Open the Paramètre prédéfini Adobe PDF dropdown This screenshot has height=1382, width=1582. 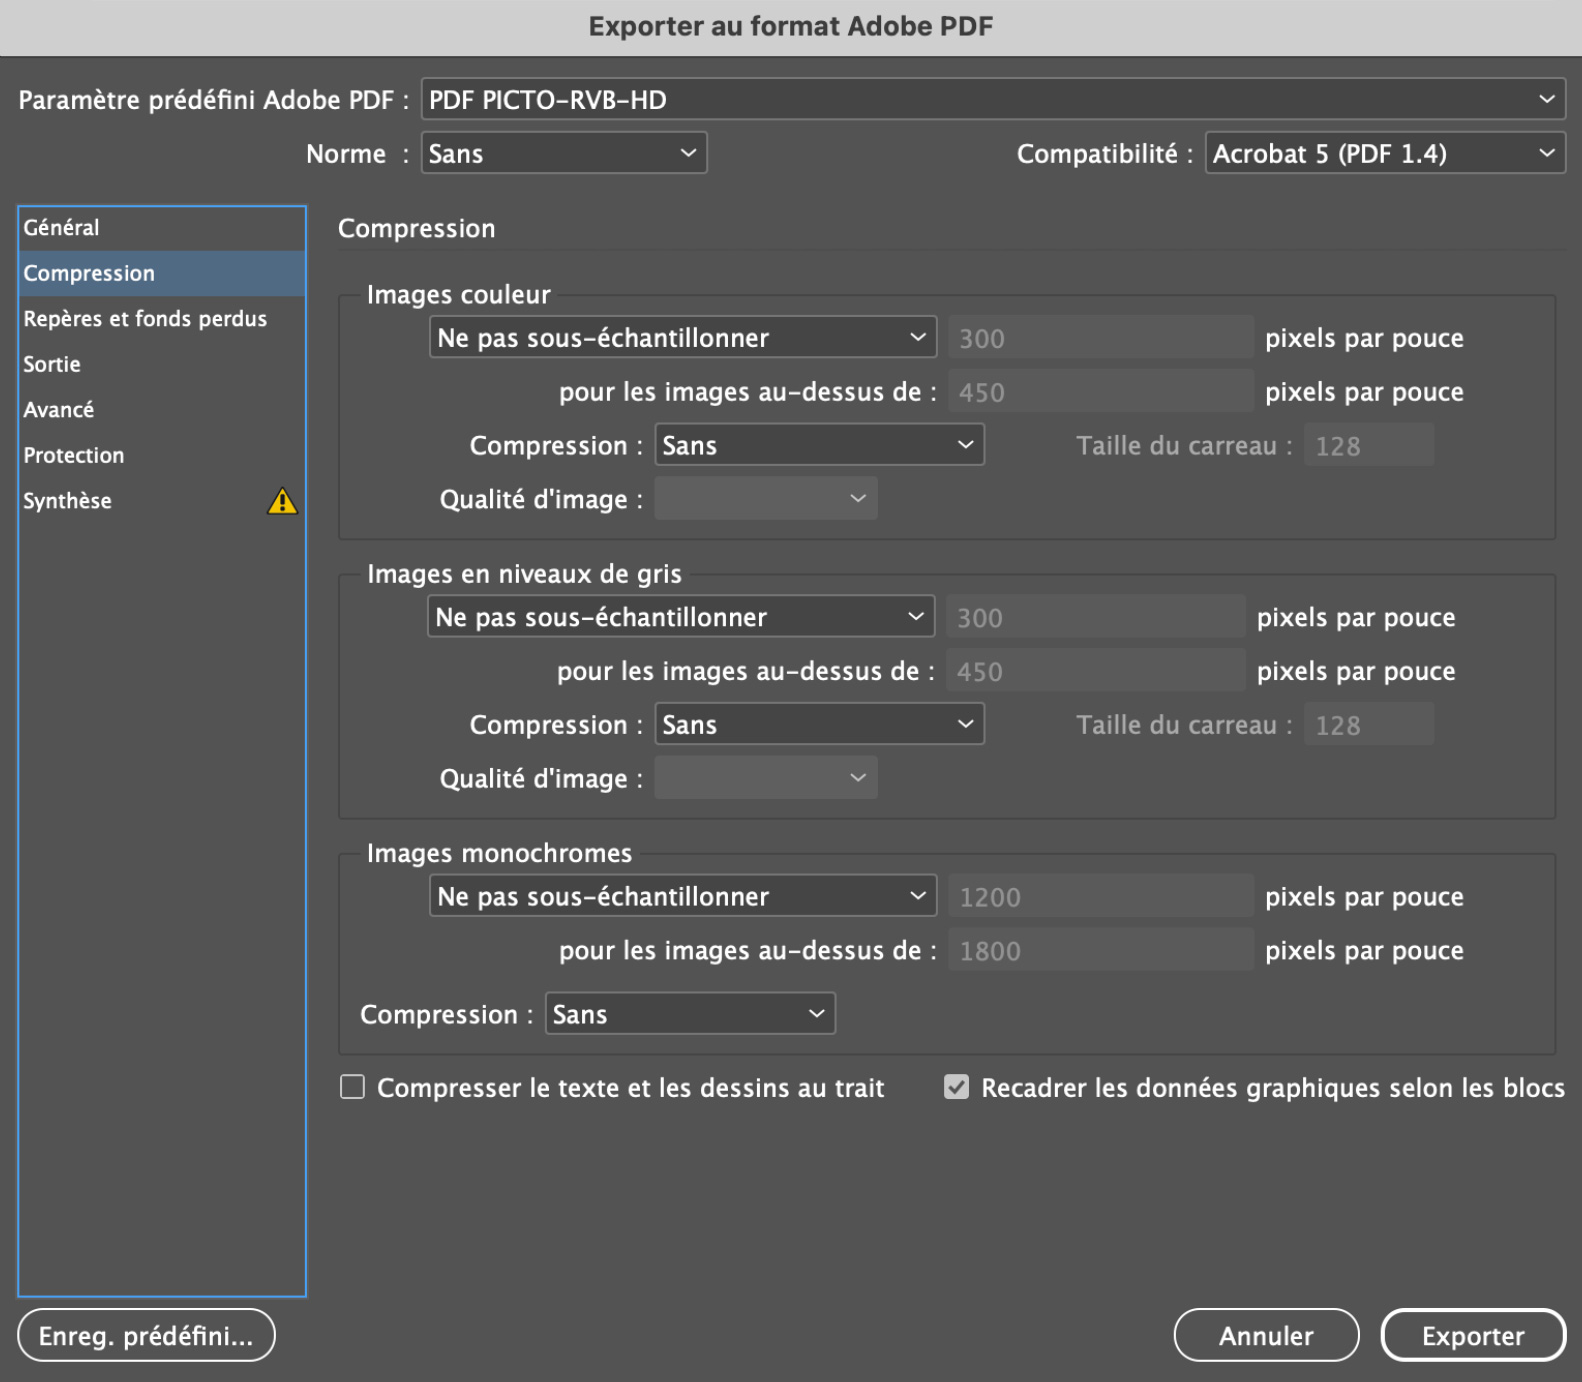pyautogui.click(x=992, y=100)
